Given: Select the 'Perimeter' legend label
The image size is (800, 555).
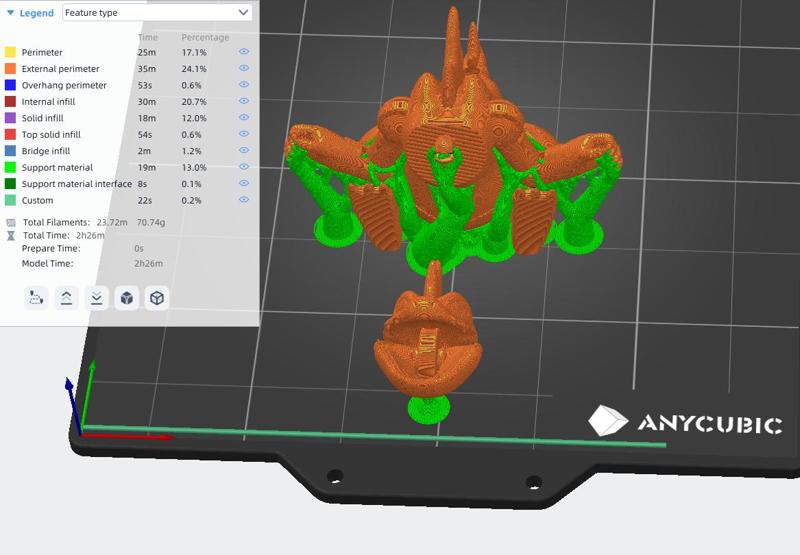Looking at the screenshot, I should click(42, 53).
